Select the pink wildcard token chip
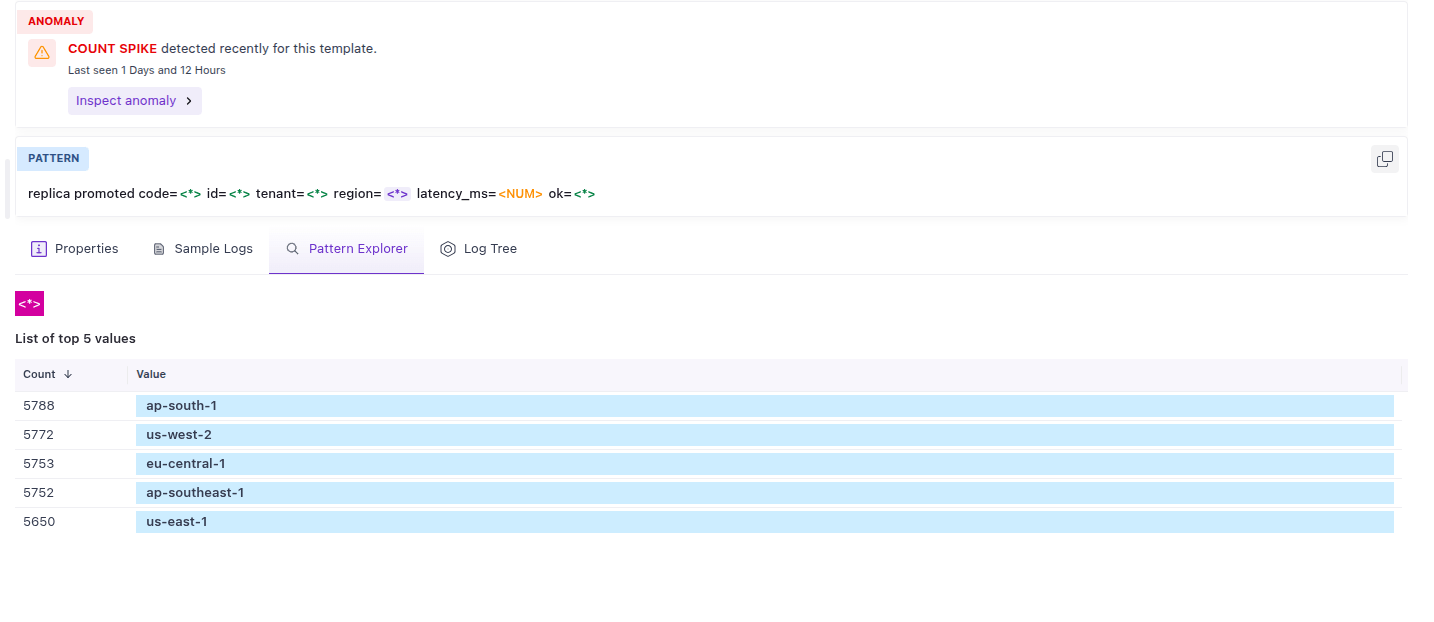1434x622 pixels. coord(29,304)
